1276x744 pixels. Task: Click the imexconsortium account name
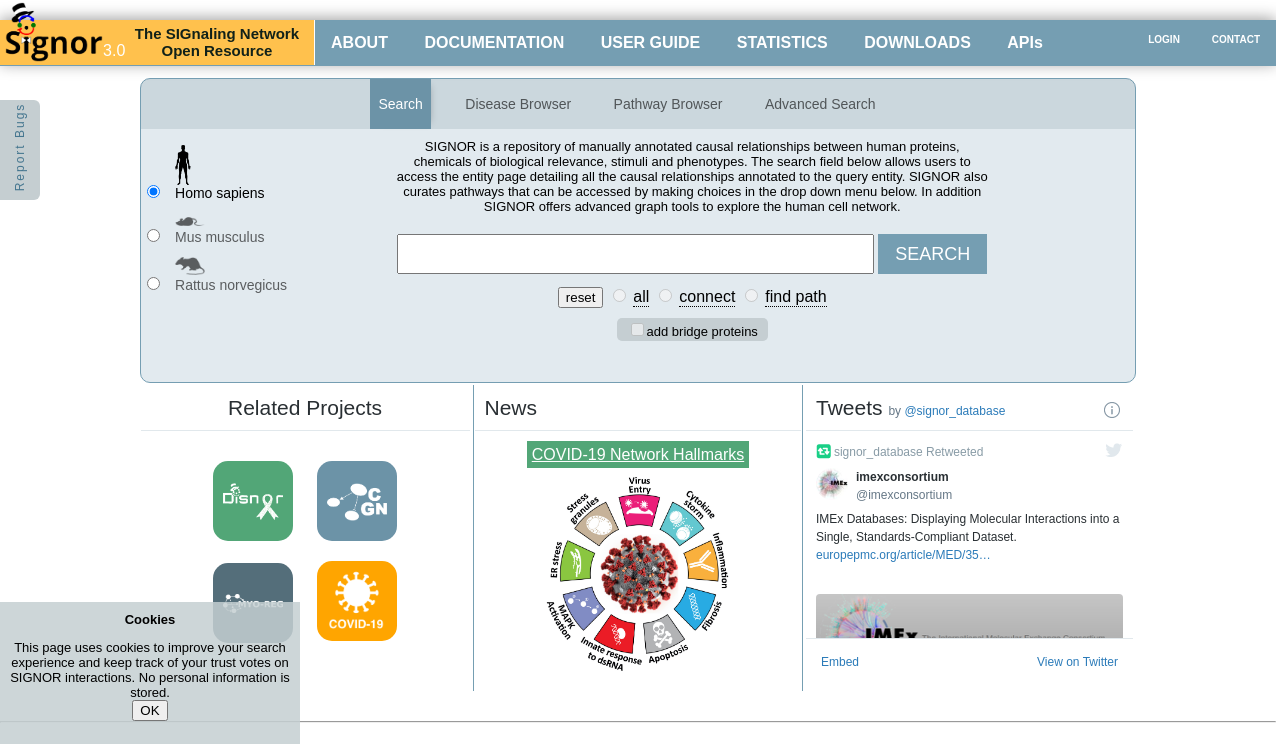click(902, 477)
